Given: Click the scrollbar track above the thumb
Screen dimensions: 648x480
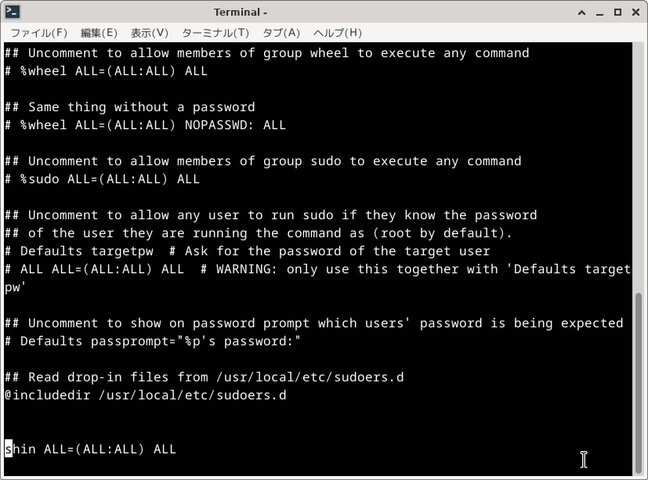Looking at the screenshot, I should [x=640, y=160].
